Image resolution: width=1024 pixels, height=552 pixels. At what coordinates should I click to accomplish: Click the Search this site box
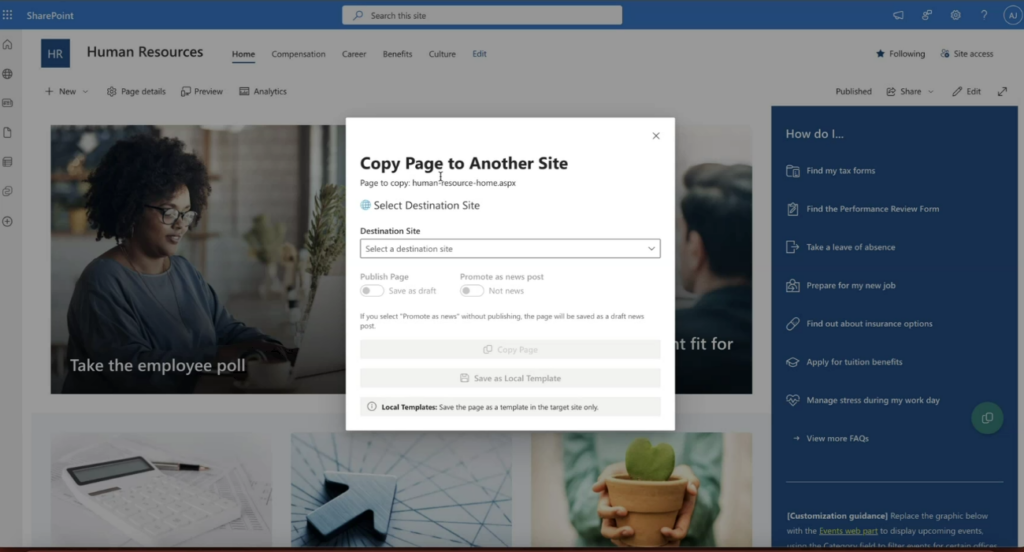pos(482,15)
